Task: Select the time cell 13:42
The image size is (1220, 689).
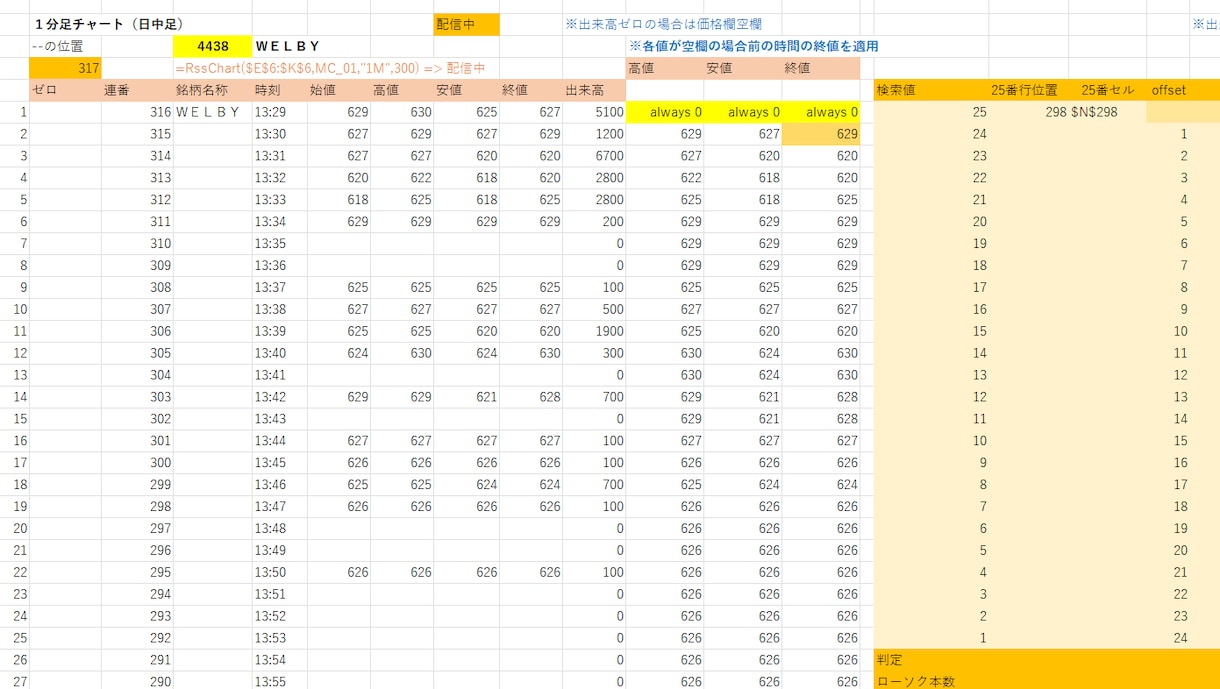Action: pos(280,397)
